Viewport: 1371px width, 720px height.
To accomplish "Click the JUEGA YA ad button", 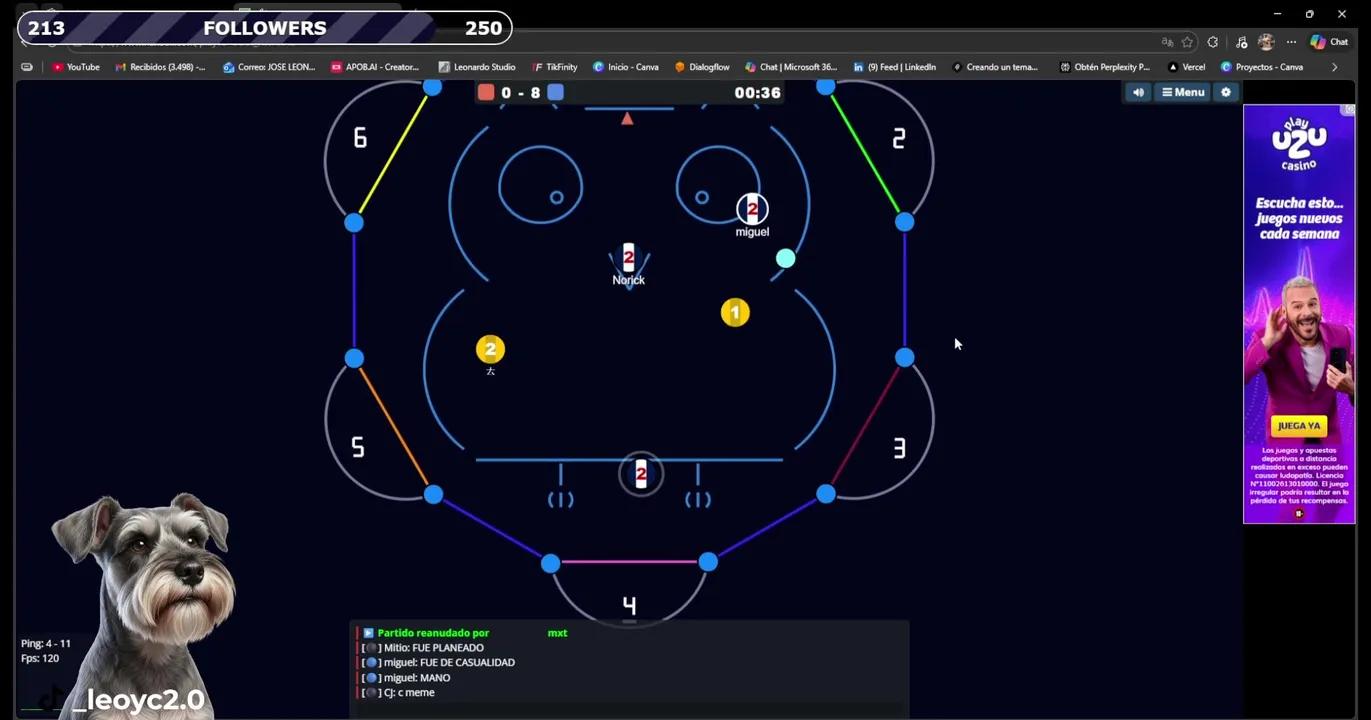I will point(1298,426).
